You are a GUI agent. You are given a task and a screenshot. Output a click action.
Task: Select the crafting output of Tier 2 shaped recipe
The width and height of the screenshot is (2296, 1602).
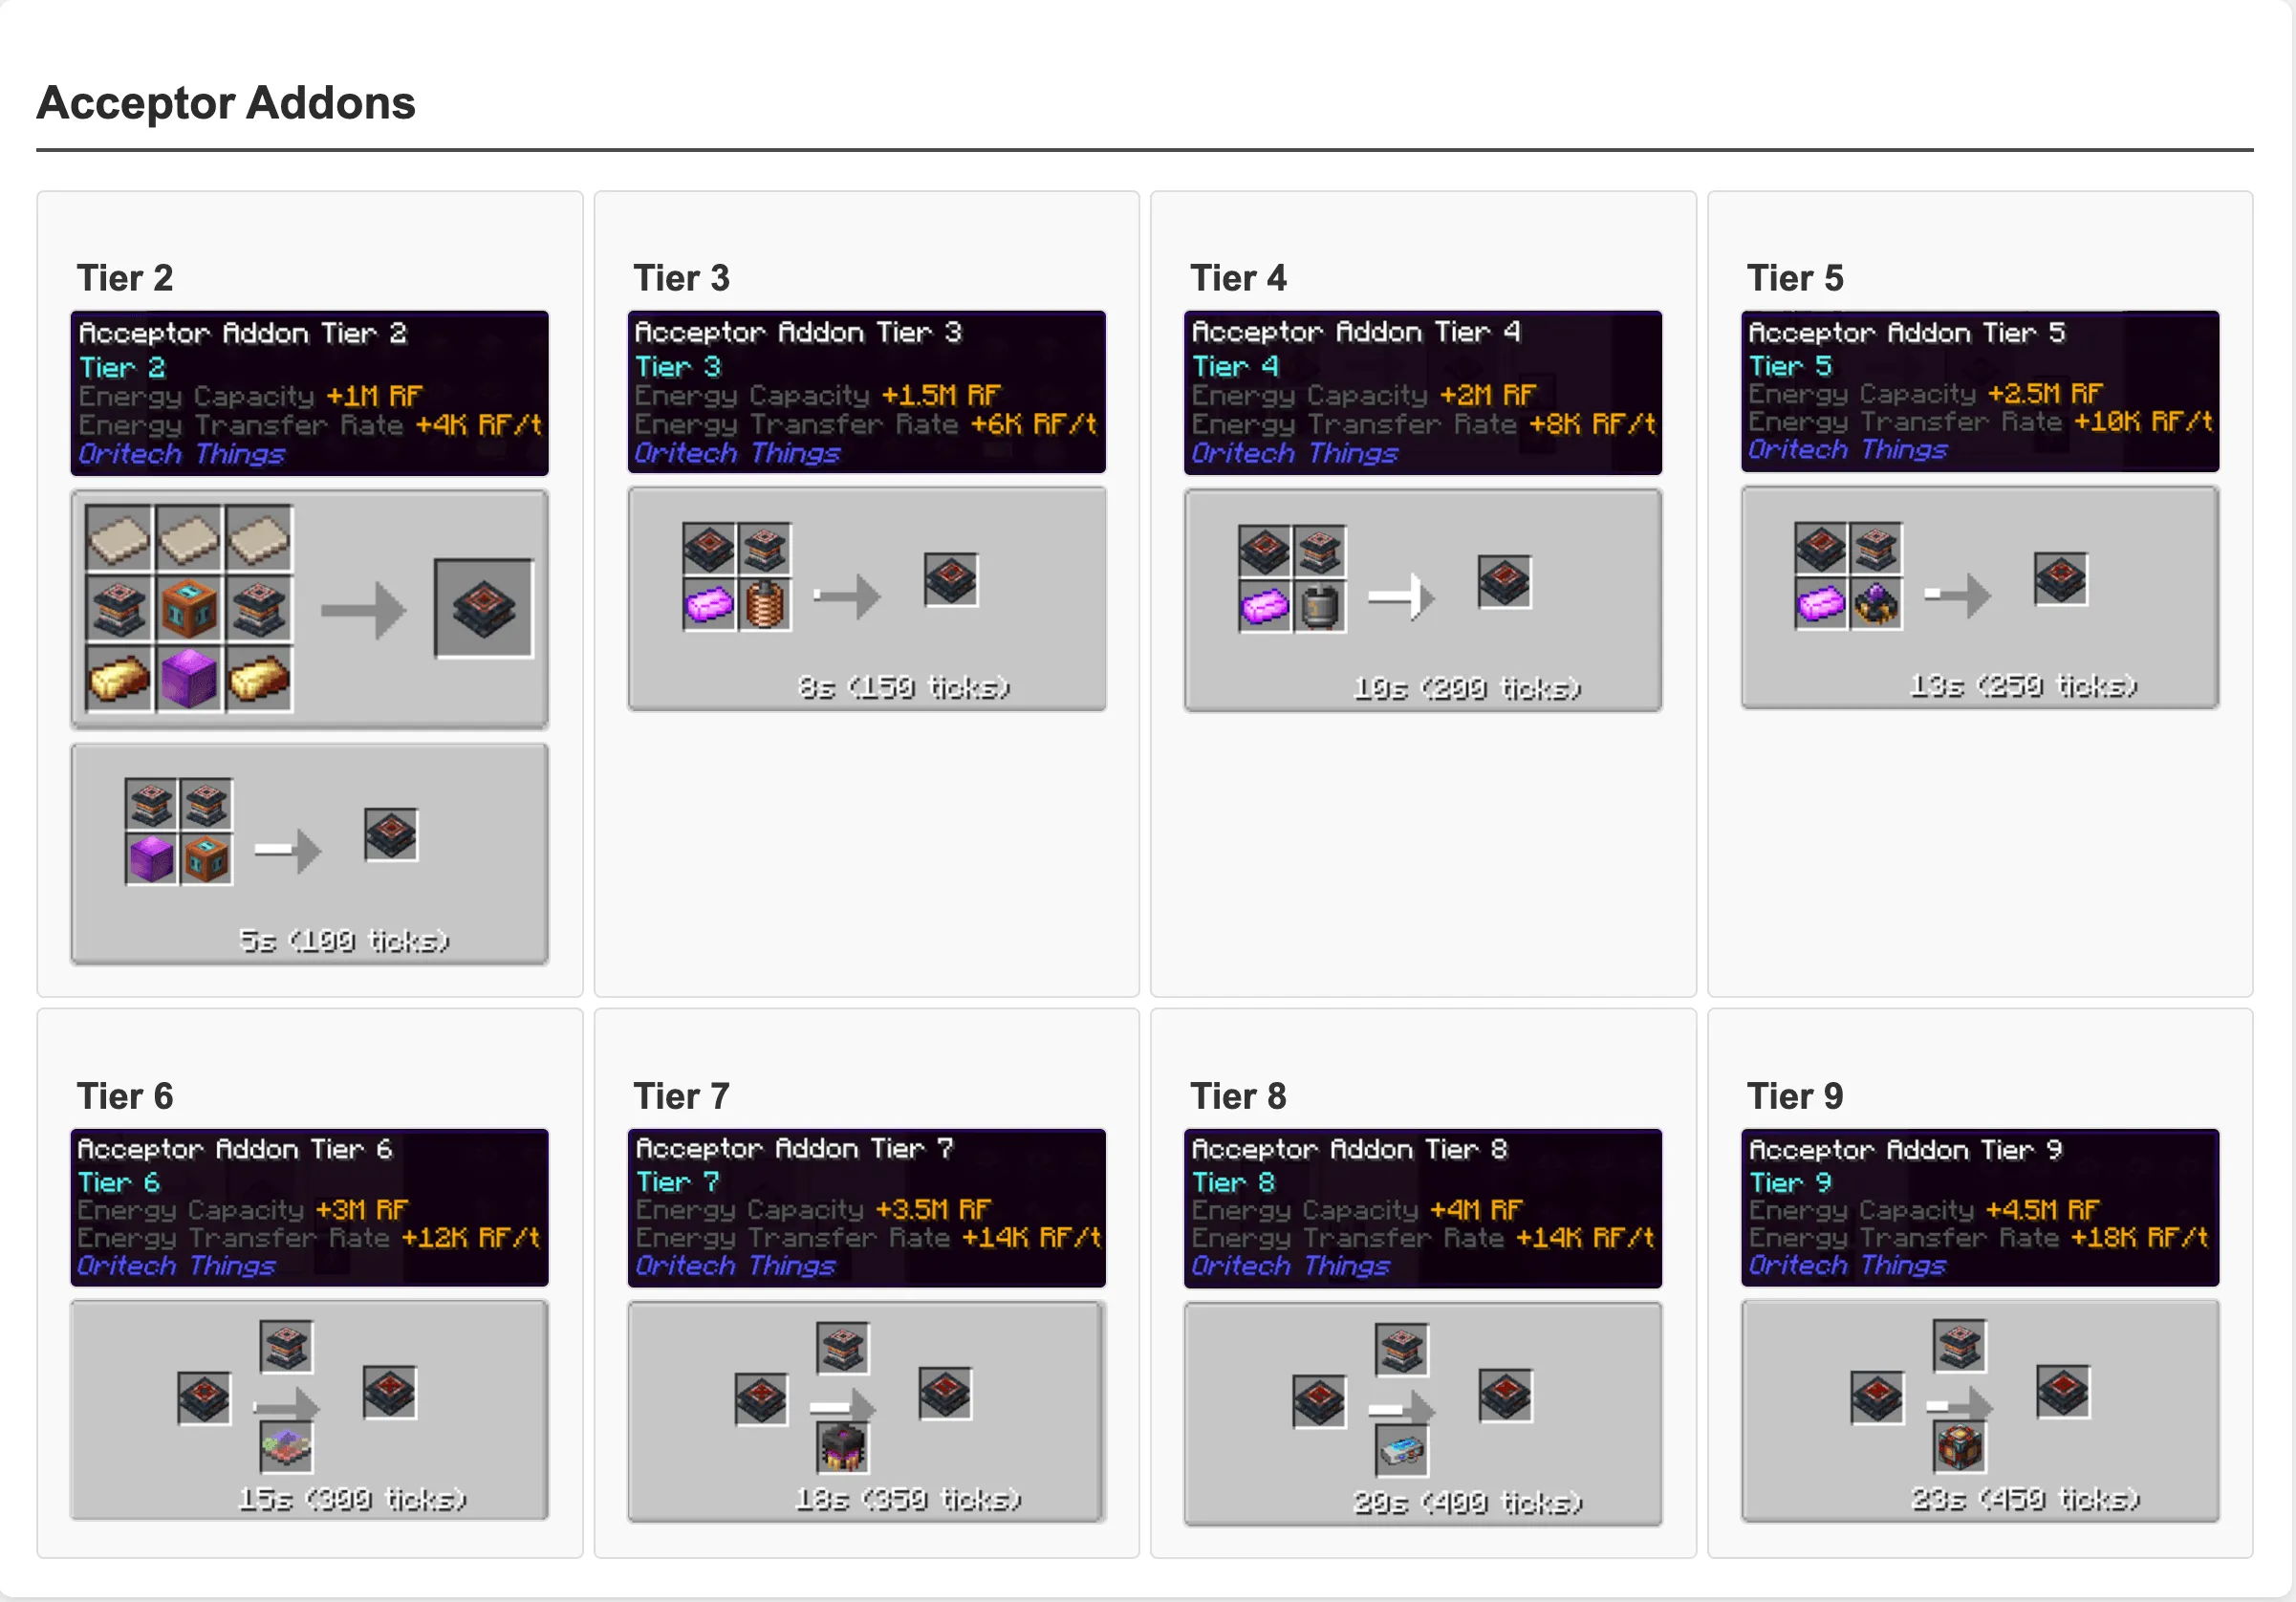484,610
